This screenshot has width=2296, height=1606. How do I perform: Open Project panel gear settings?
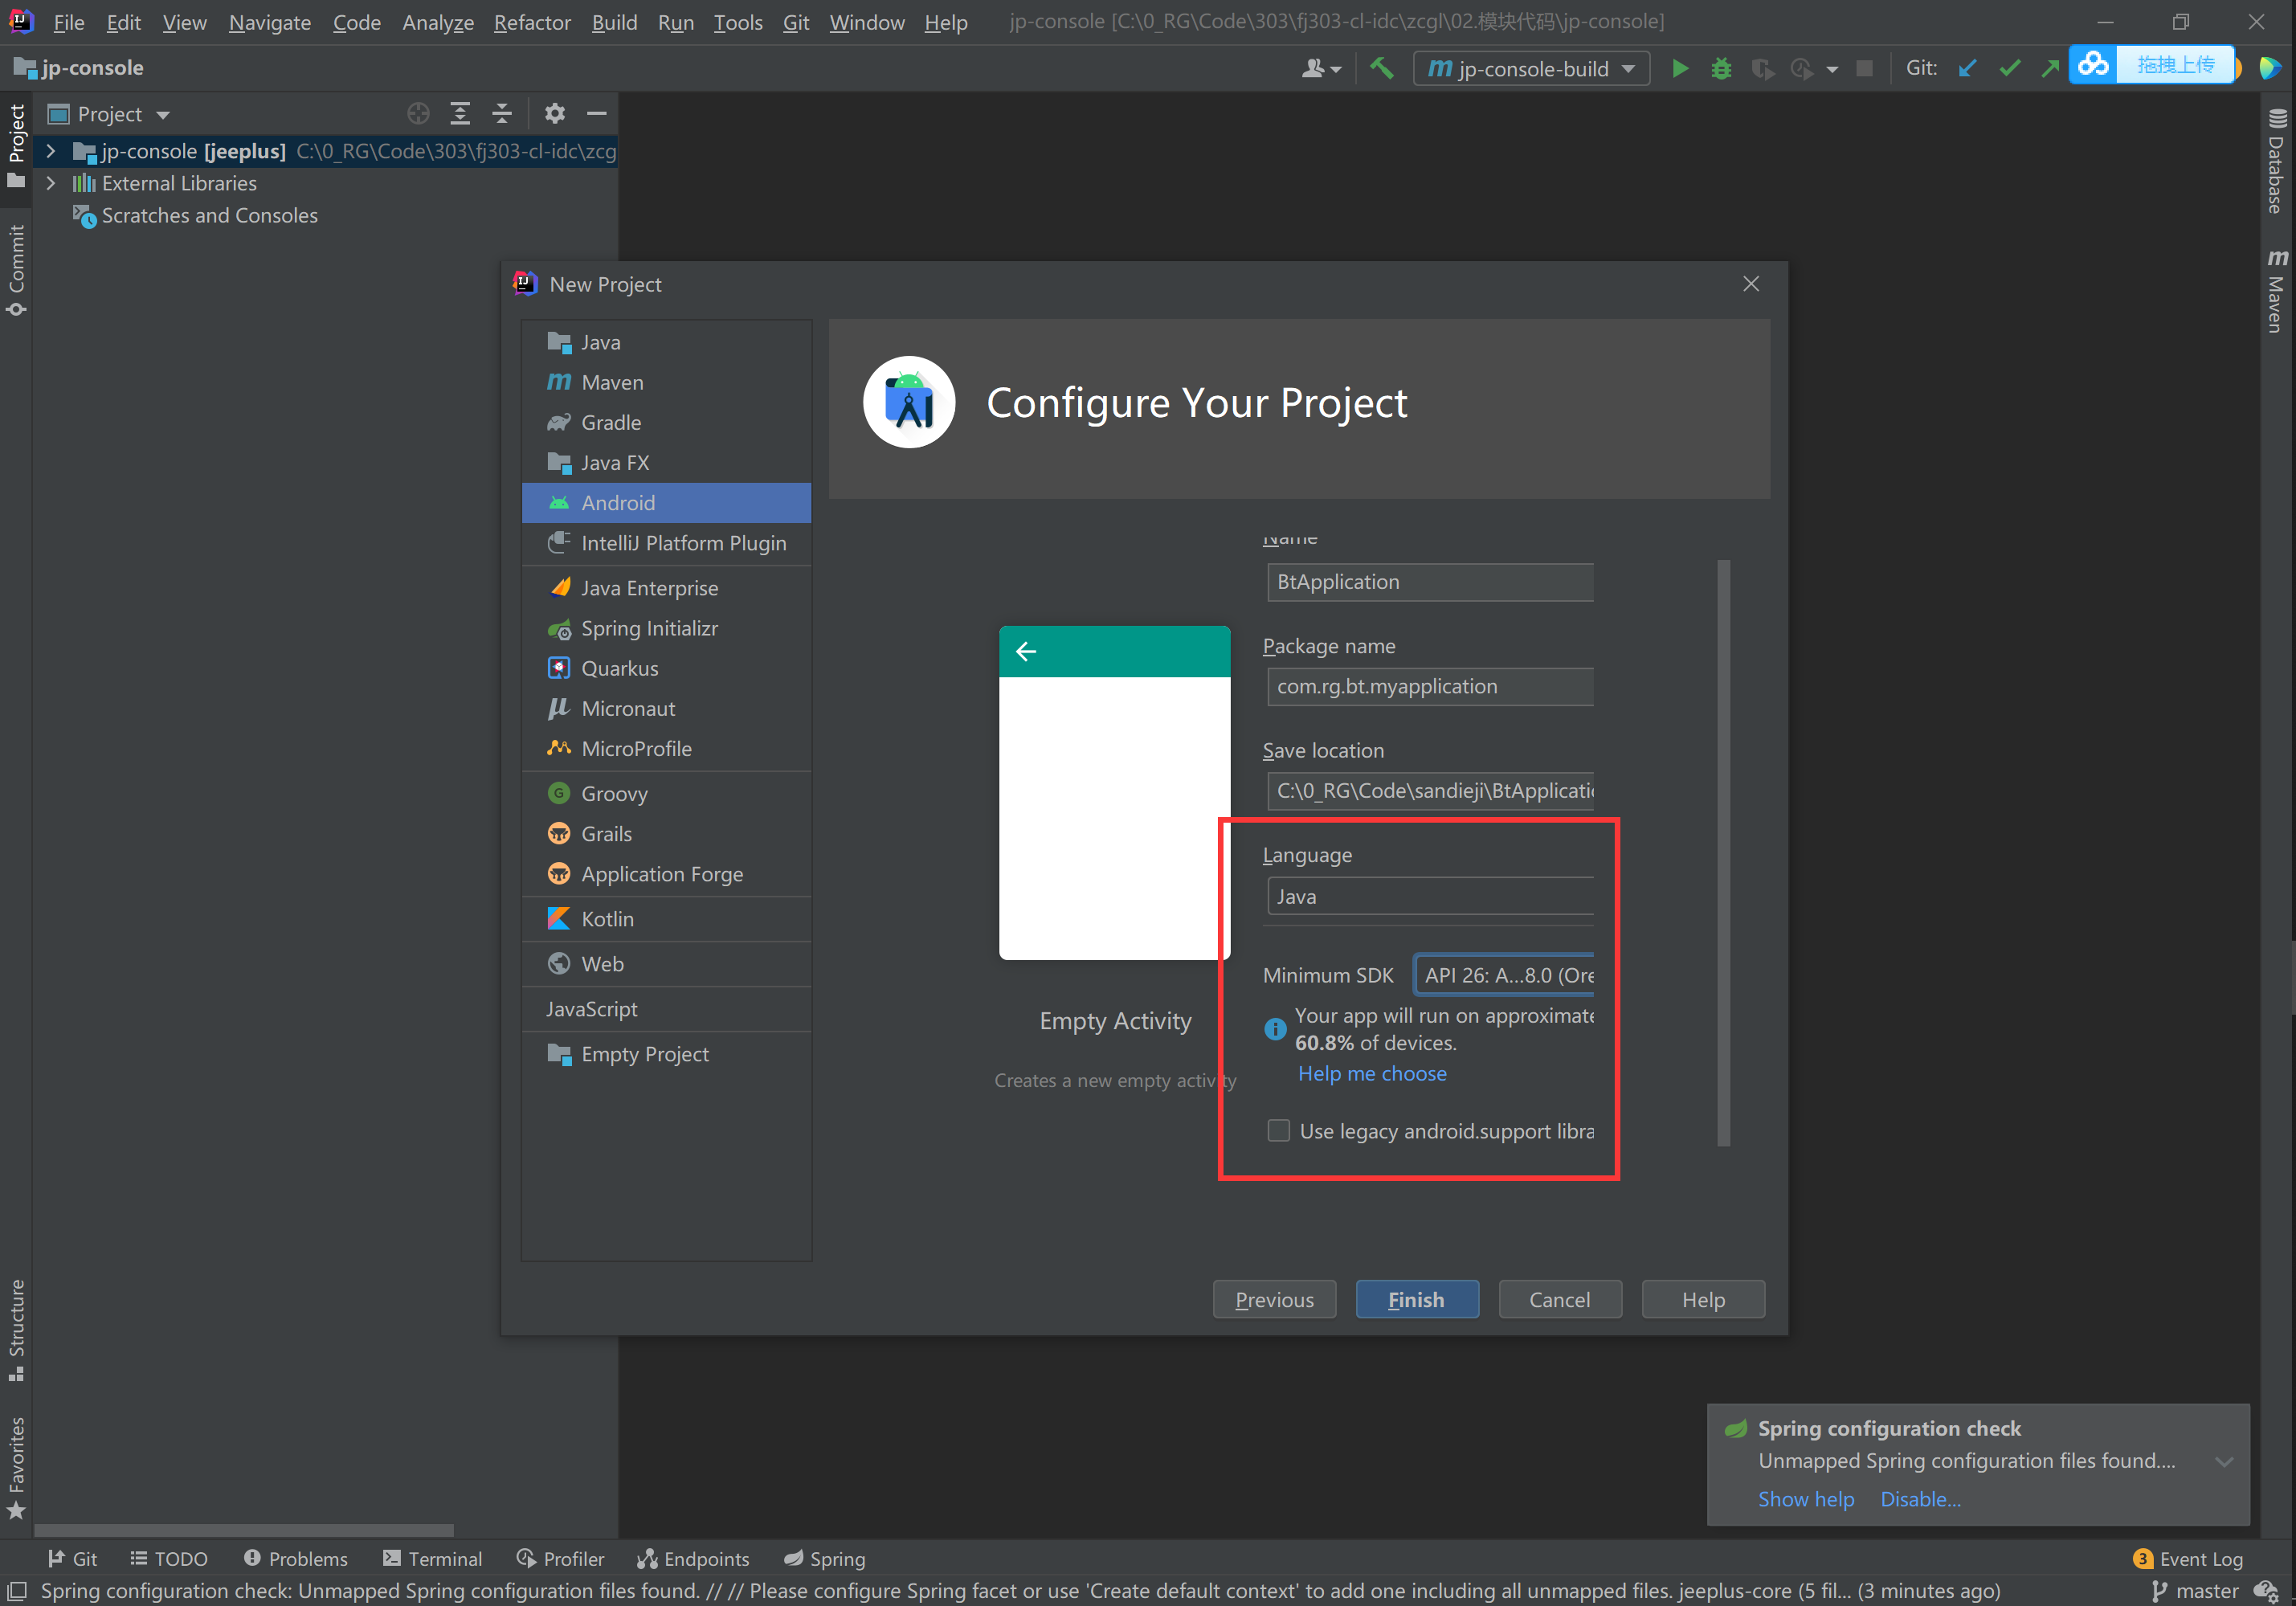pos(555,114)
